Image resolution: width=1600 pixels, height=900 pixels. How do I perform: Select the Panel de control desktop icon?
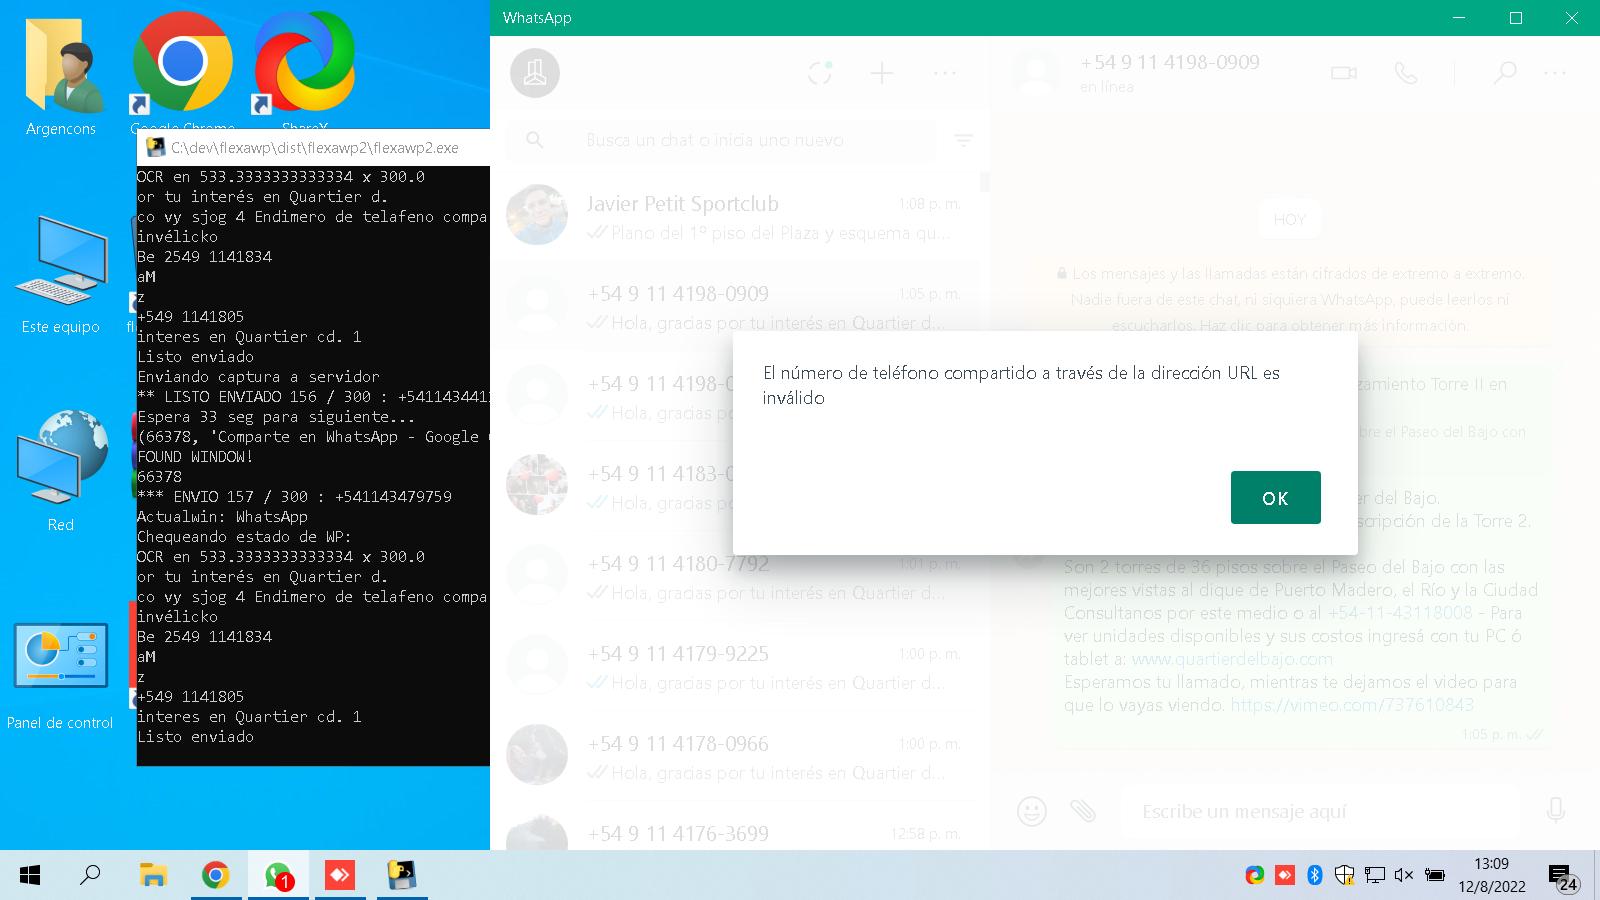coord(61,675)
